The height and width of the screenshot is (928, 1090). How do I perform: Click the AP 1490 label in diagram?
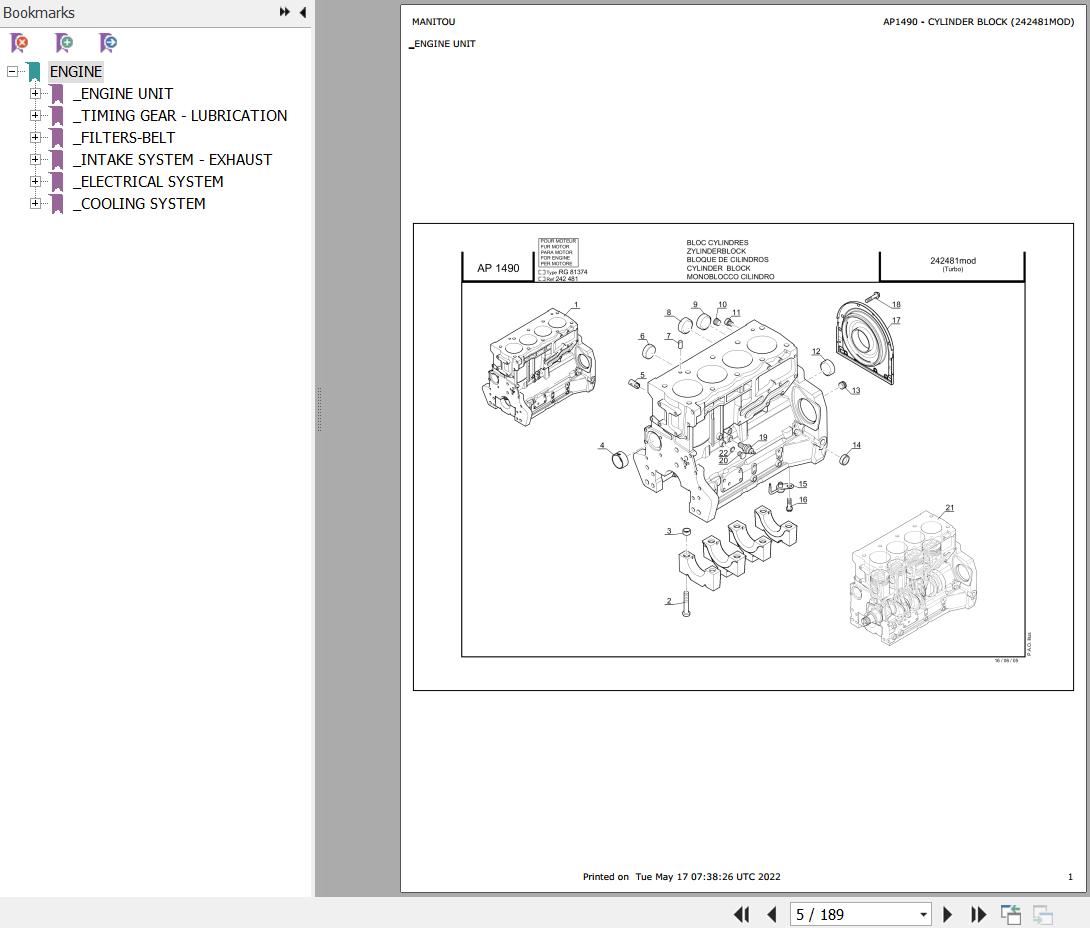click(x=498, y=268)
